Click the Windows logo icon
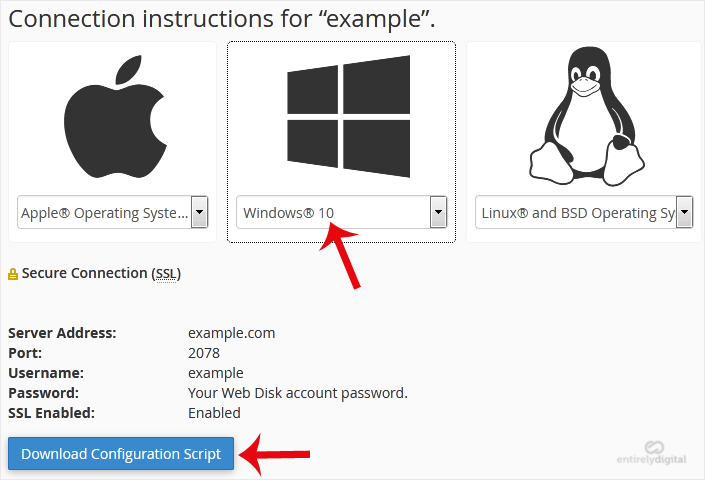 (349, 116)
